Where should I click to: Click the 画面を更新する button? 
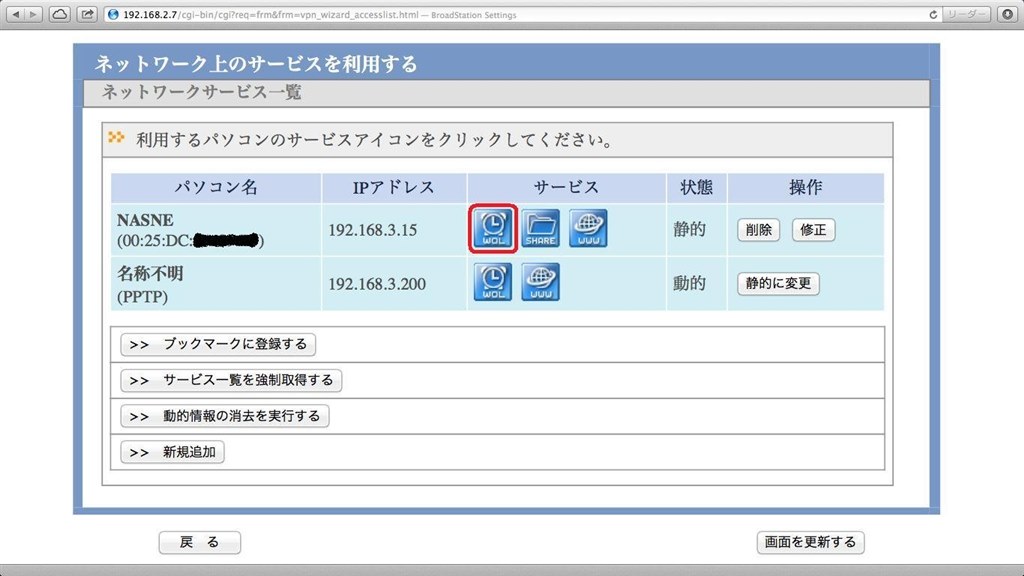click(x=810, y=542)
